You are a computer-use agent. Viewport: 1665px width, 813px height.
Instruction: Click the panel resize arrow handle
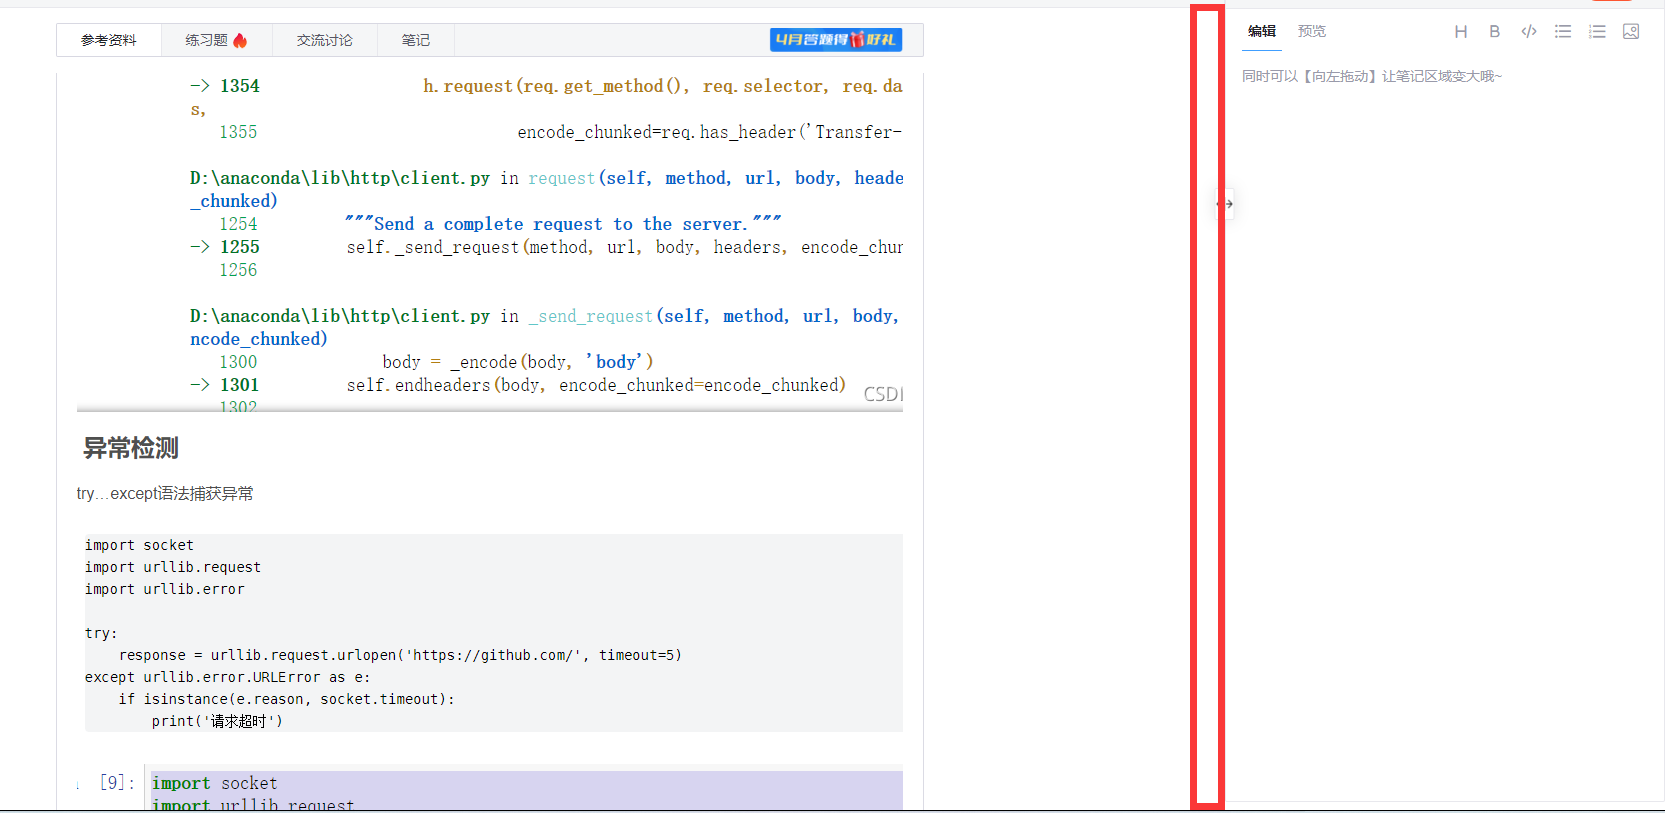click(x=1225, y=204)
